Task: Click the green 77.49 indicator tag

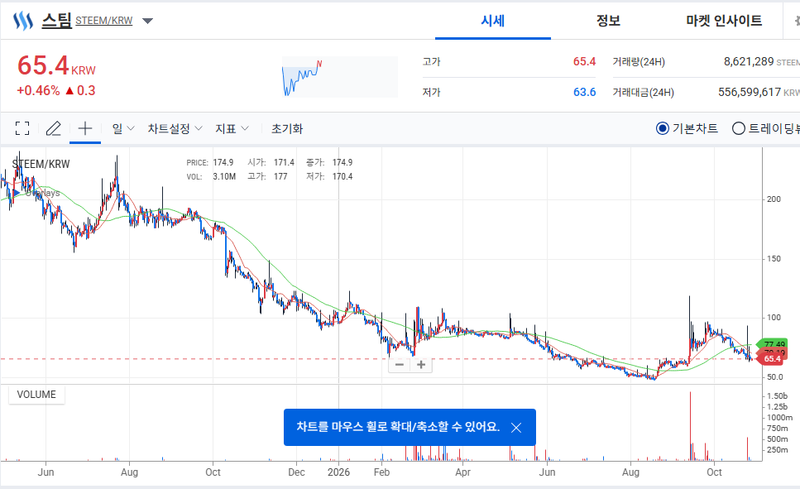Action: point(774,345)
